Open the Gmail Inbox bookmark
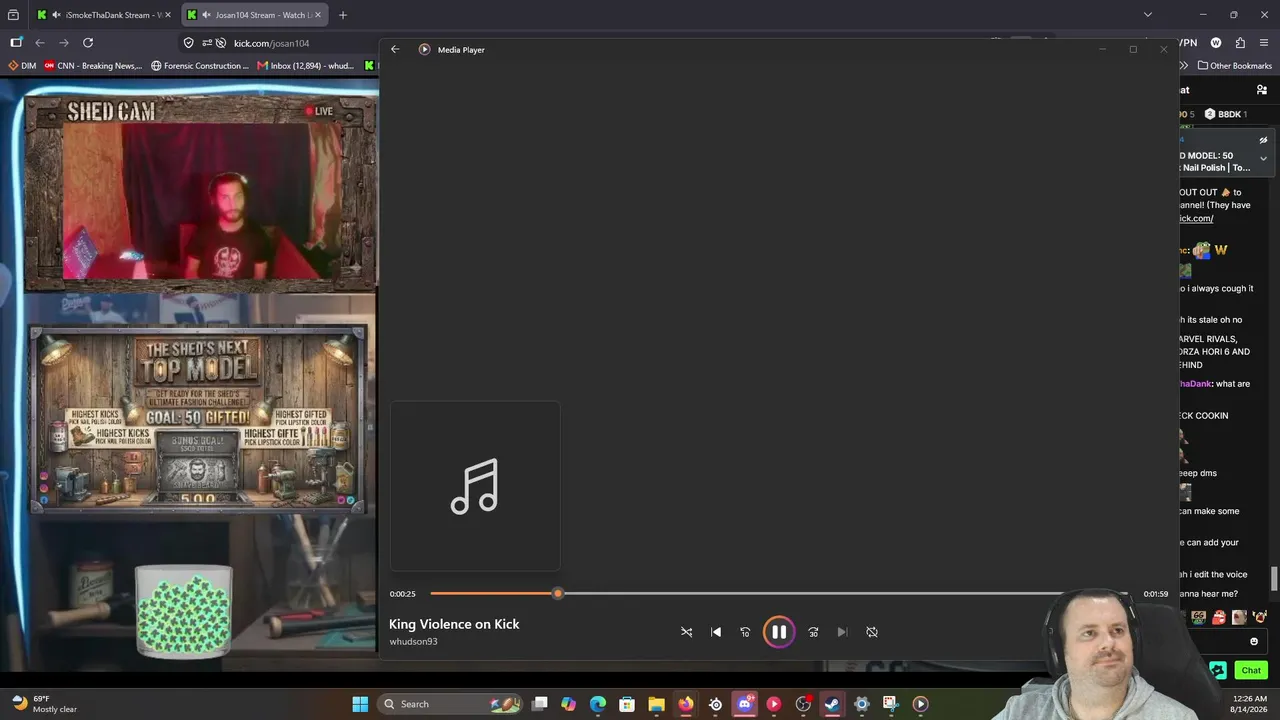Viewport: 1280px width, 720px height. pyautogui.click(x=306, y=66)
